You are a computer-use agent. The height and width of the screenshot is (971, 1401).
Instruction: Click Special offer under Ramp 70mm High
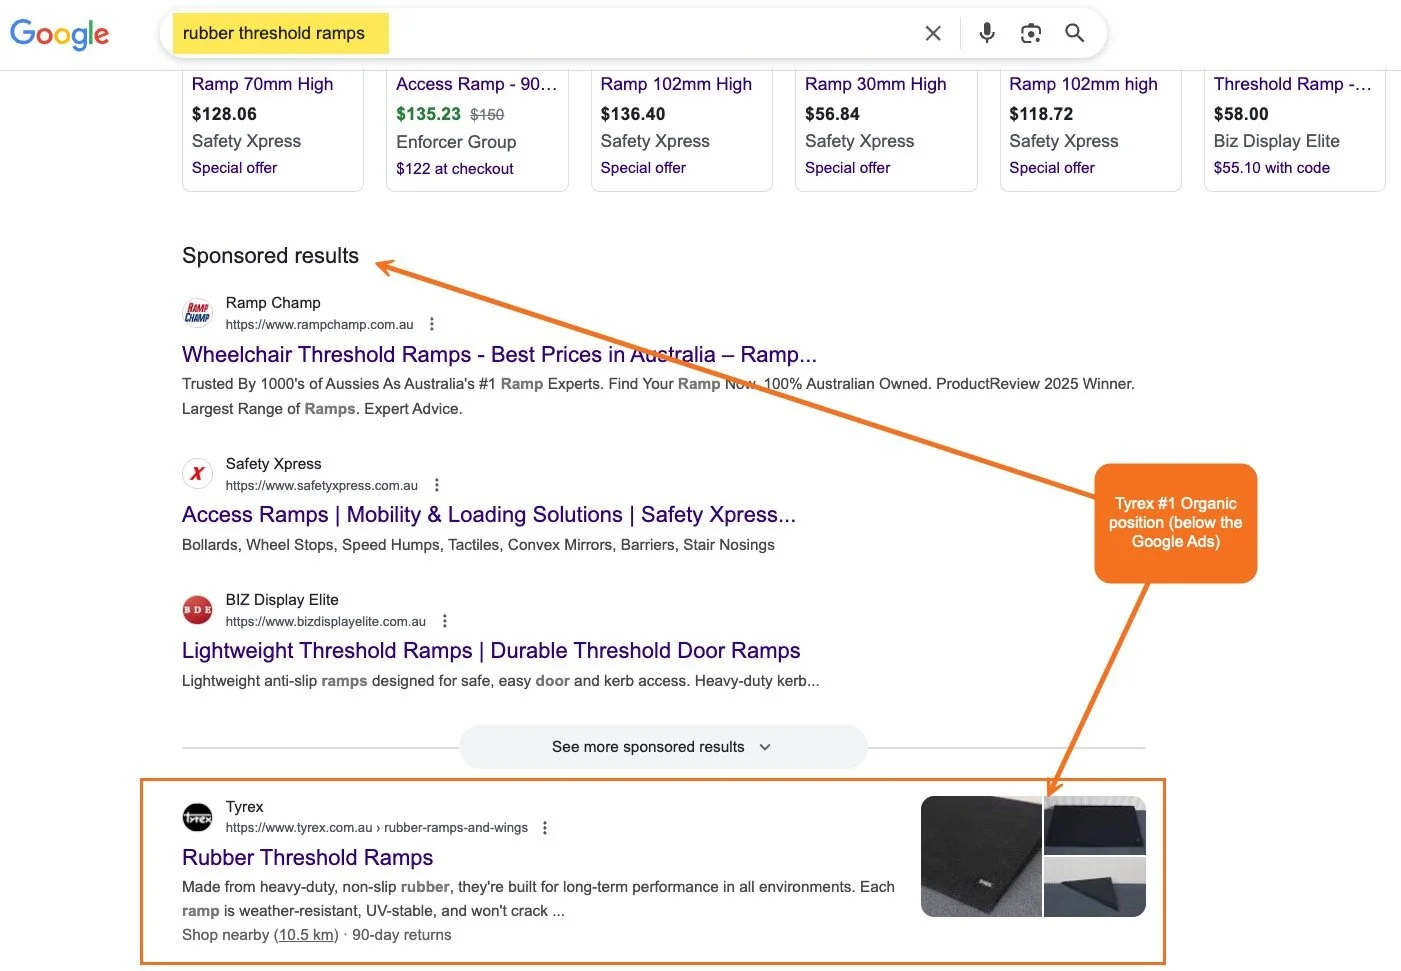234,168
